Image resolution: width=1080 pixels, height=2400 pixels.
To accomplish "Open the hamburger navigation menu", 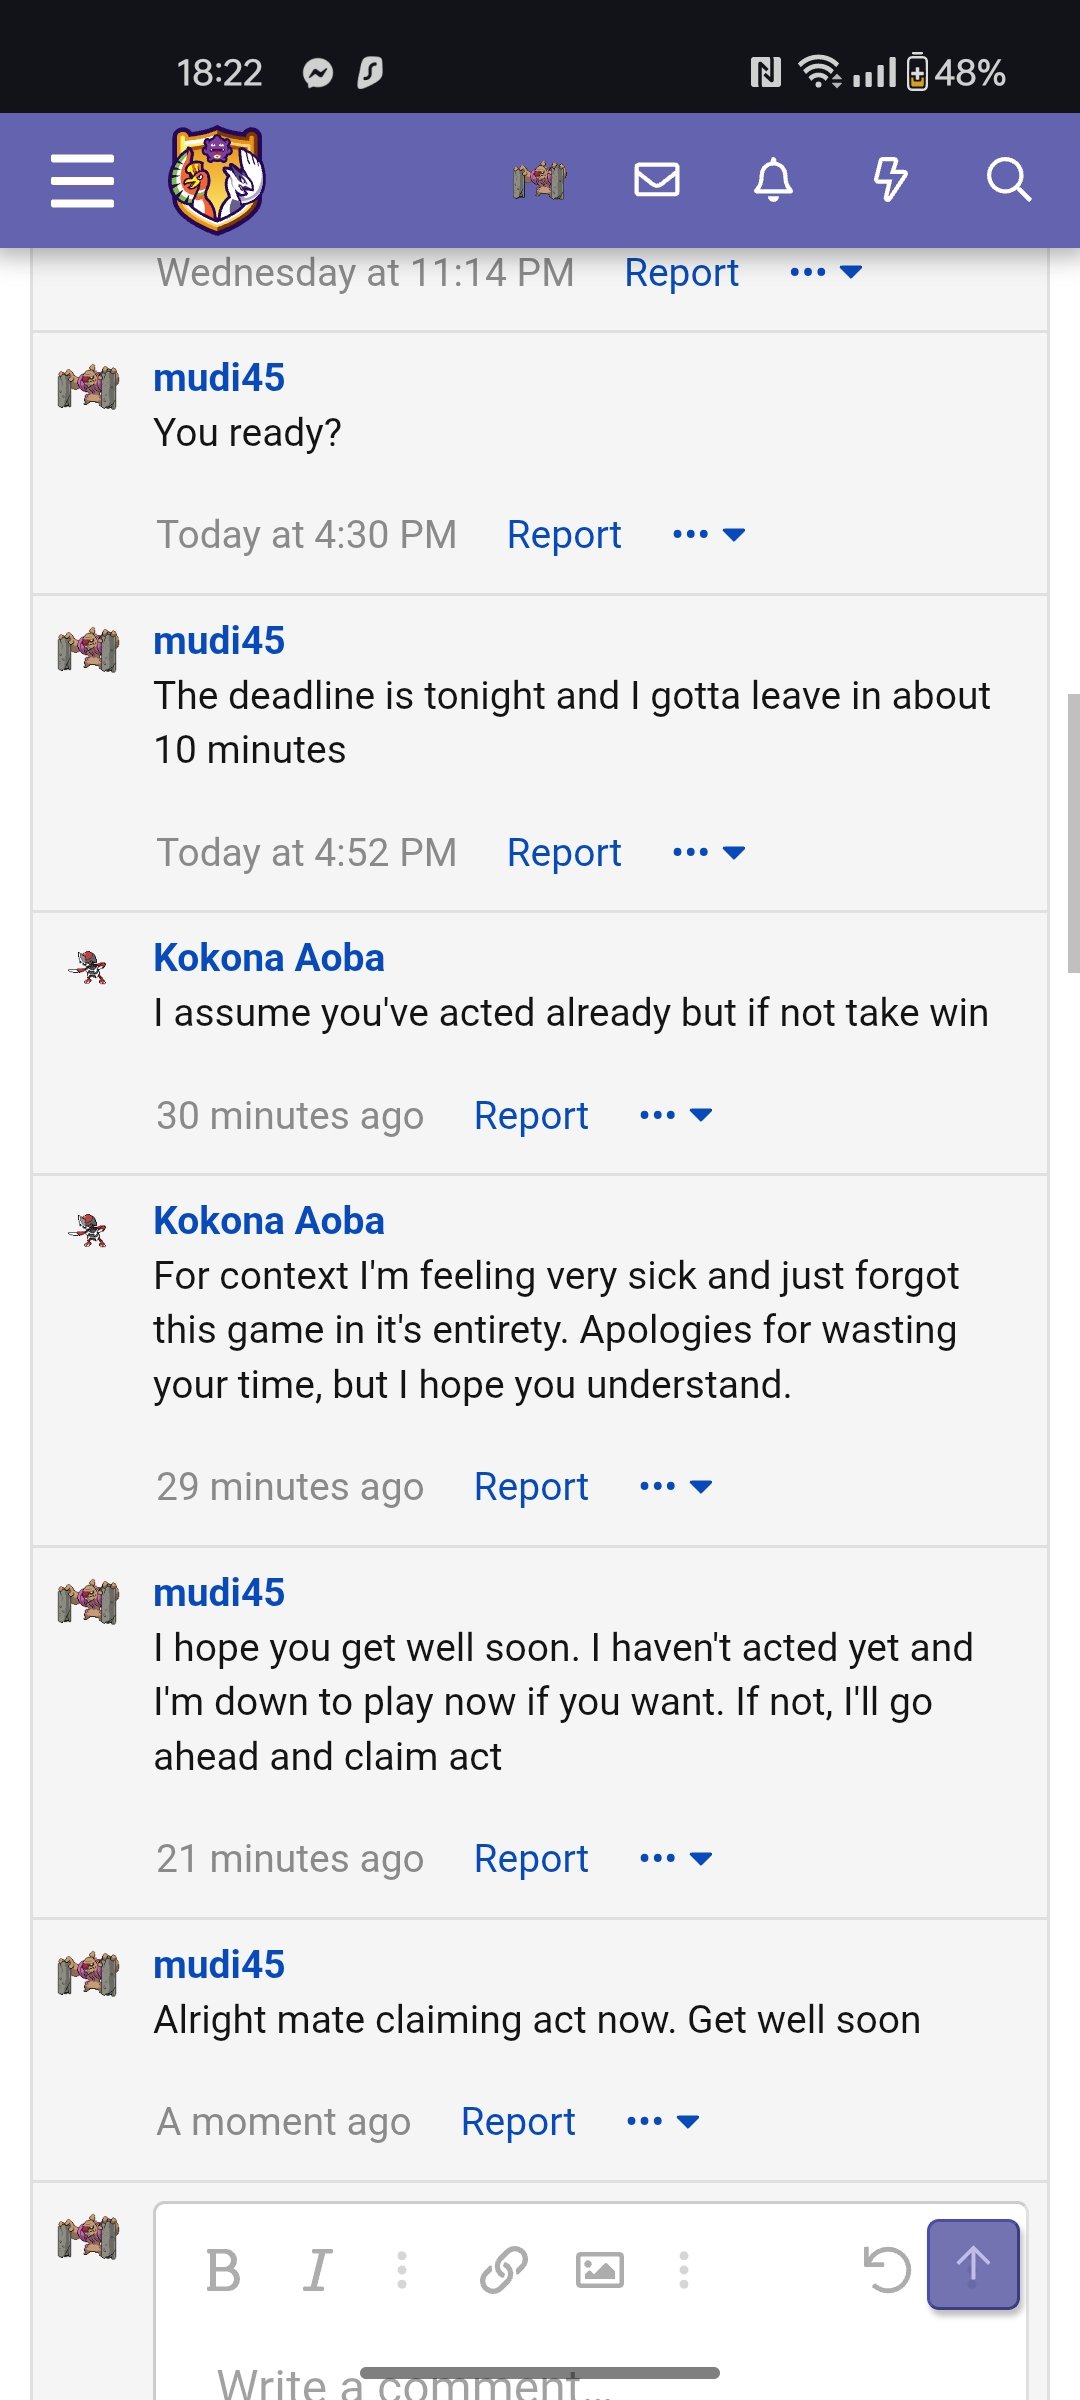I will (82, 181).
